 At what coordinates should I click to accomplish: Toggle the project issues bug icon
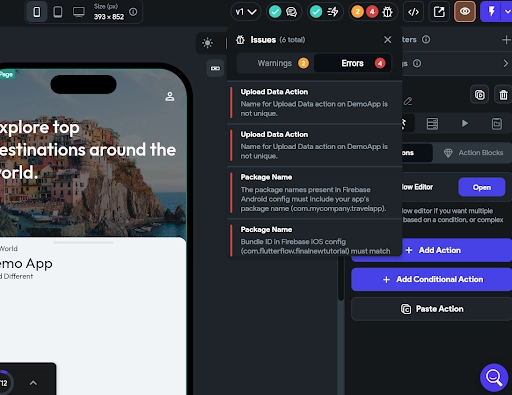(x=387, y=12)
